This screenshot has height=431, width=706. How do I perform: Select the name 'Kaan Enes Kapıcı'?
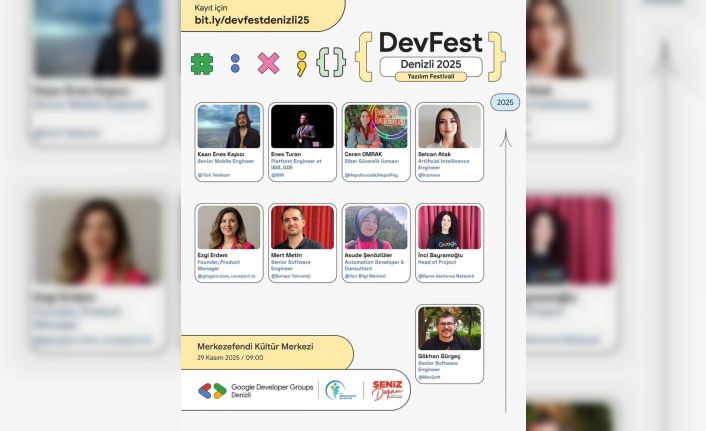click(221, 154)
